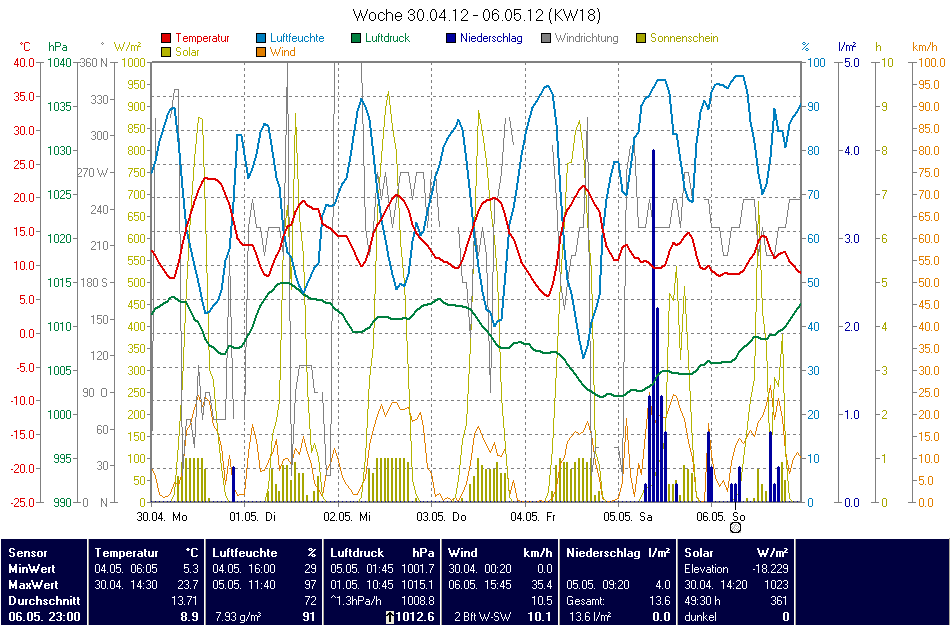Click the dark blue Niederschlag legend swatch
The image size is (950, 625).
[x=451, y=38]
